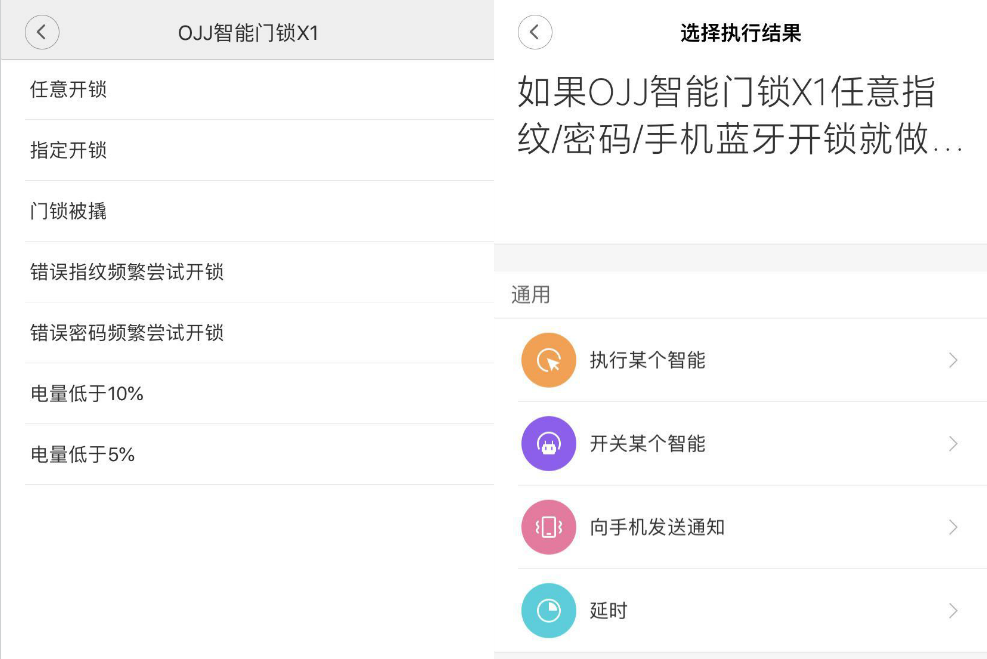Tap the 执行某个智能 label
Image resolution: width=987 pixels, height=659 pixels.
647,360
